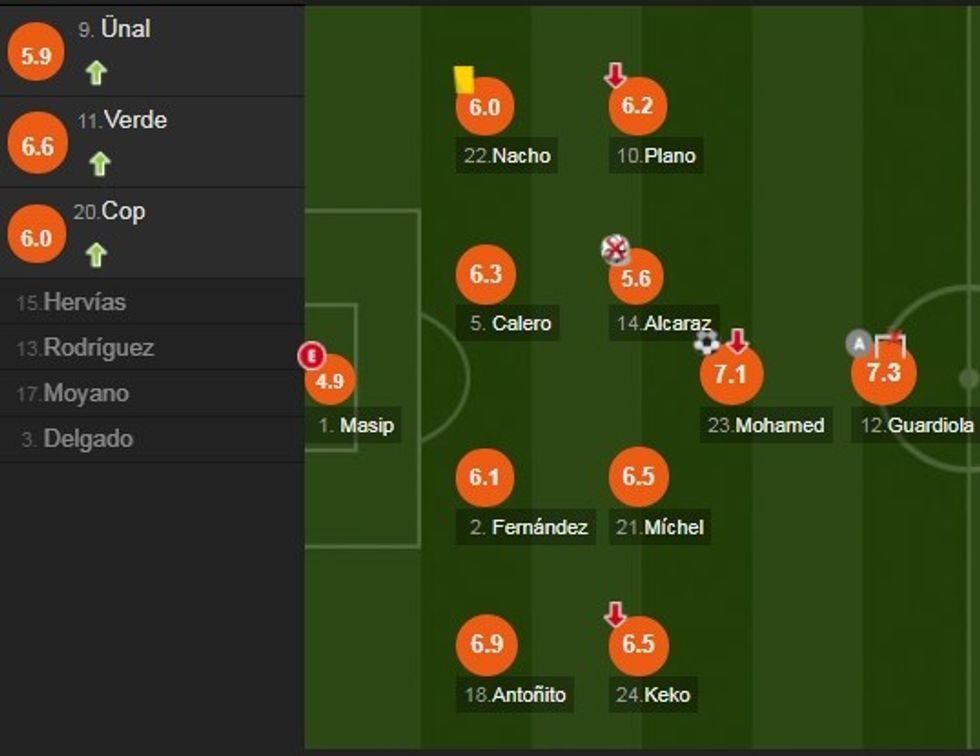Click the goal ball icon beside Mohamed
Viewport: 980px width, 756px height.
(x=707, y=342)
